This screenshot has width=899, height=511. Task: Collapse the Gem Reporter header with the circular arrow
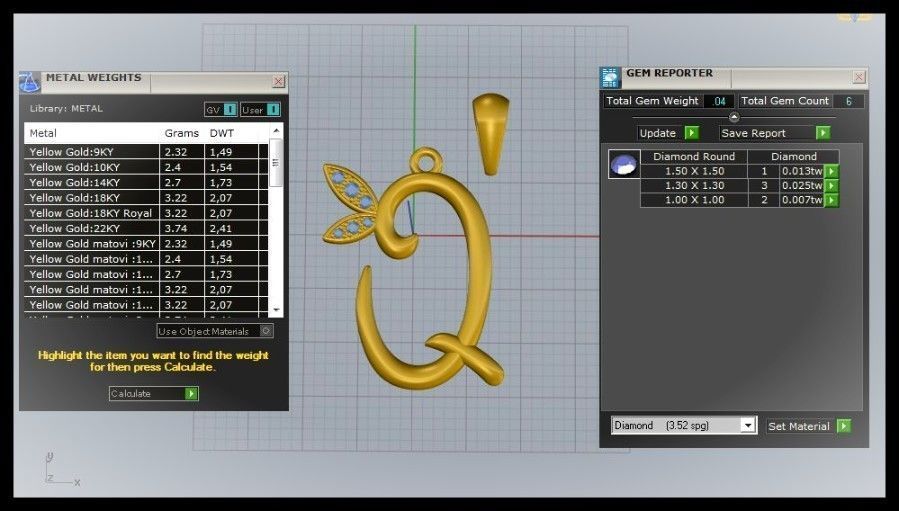click(x=733, y=117)
